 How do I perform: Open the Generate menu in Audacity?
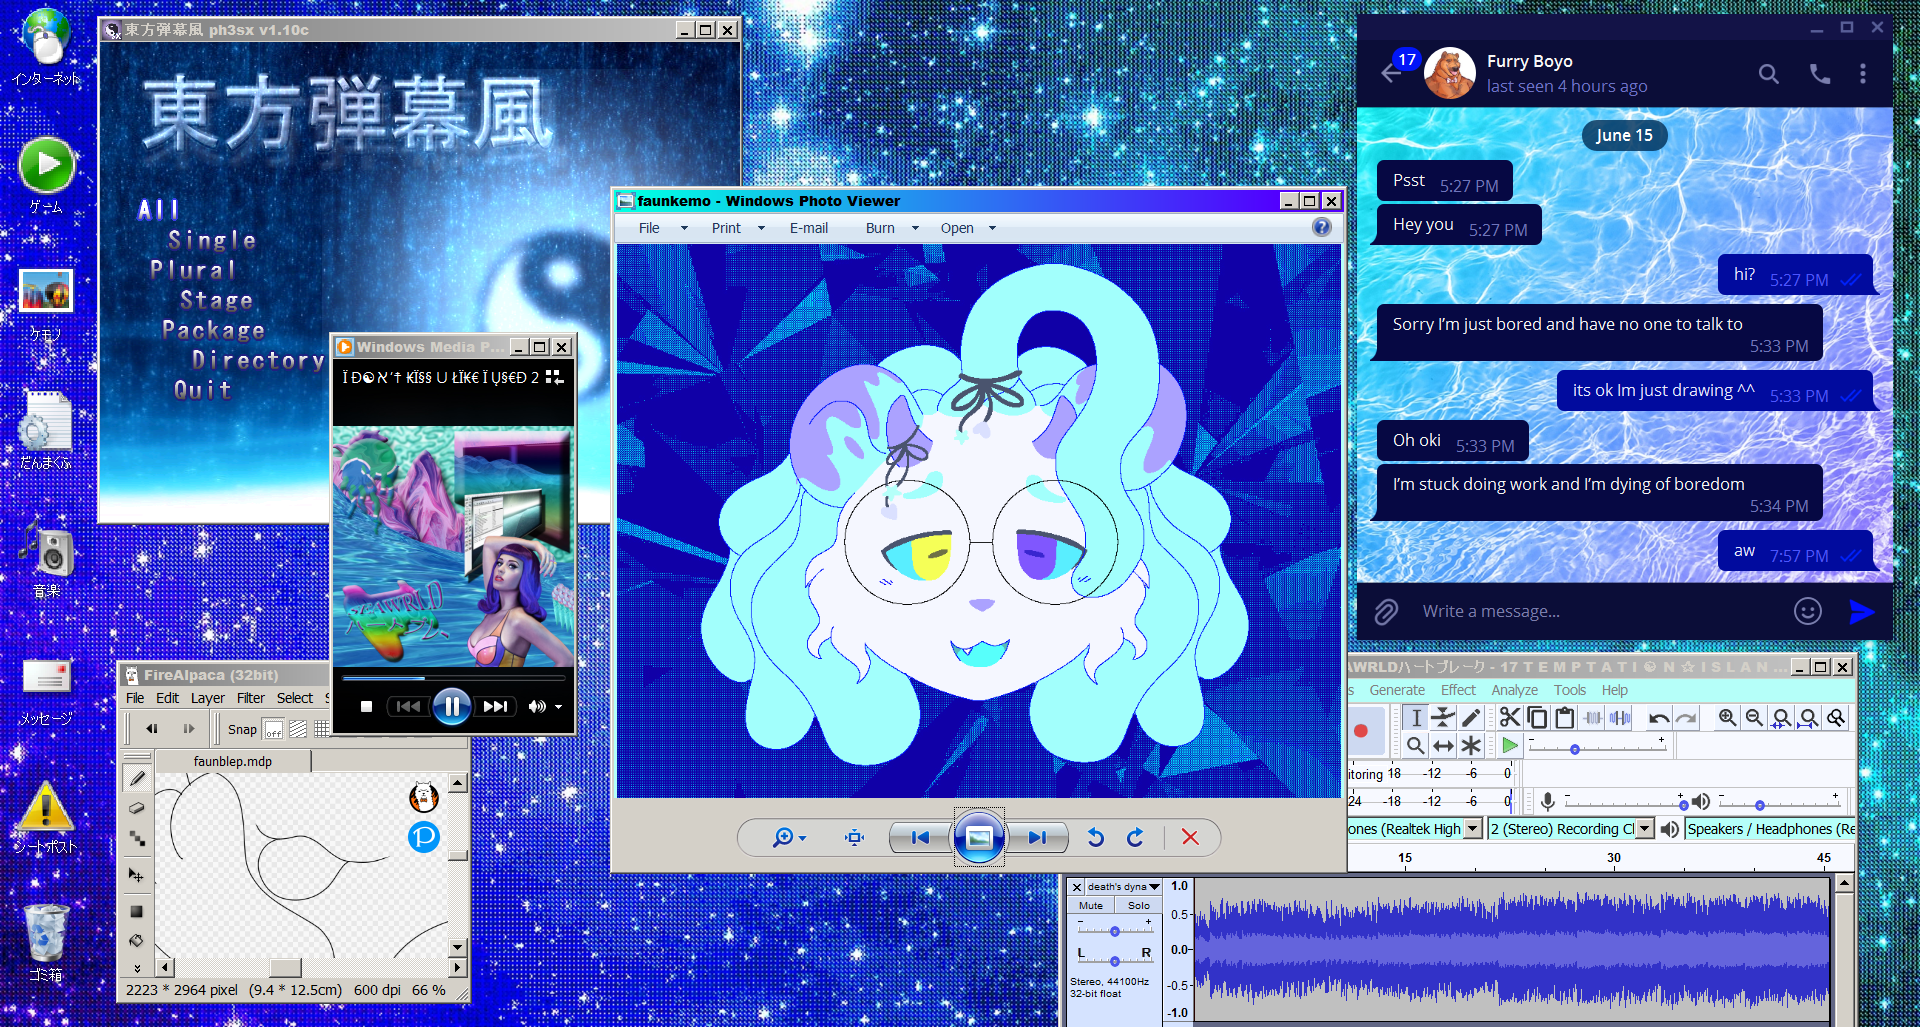click(x=1397, y=690)
